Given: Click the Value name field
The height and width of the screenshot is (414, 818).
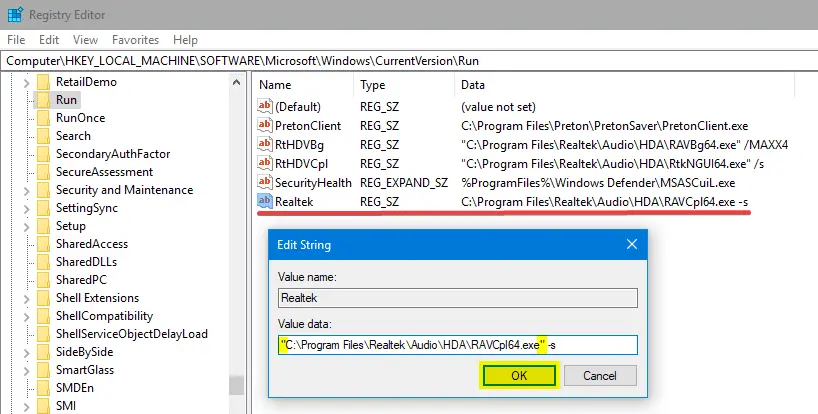Looking at the screenshot, I should (458, 298).
